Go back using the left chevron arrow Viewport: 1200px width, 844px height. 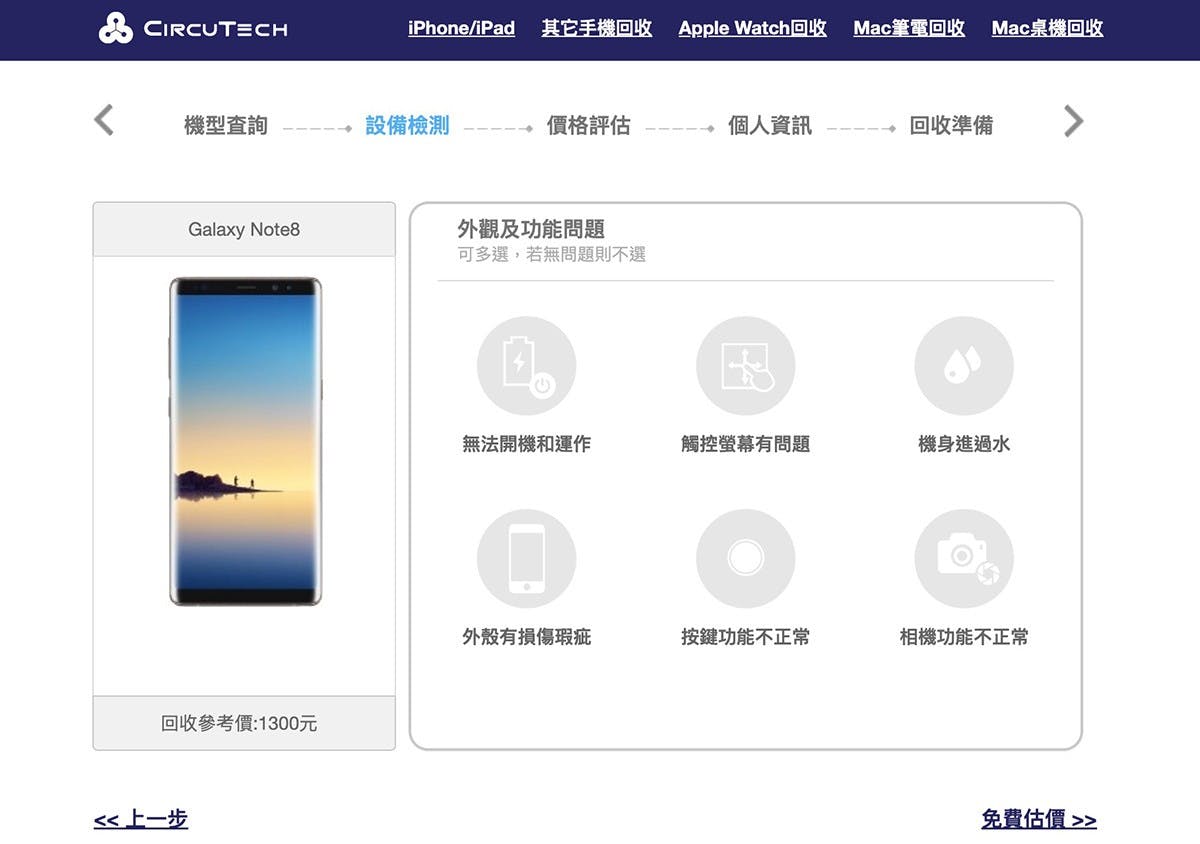pos(104,120)
